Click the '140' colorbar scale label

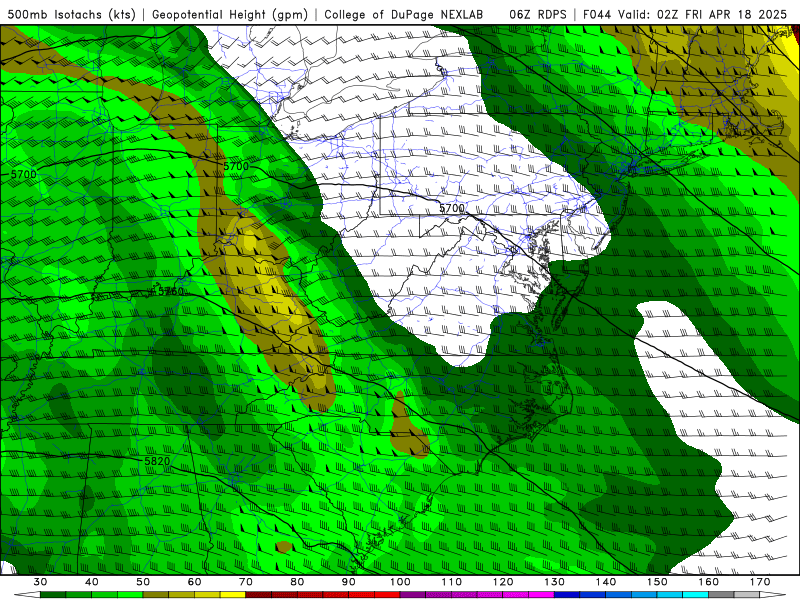[606, 582]
